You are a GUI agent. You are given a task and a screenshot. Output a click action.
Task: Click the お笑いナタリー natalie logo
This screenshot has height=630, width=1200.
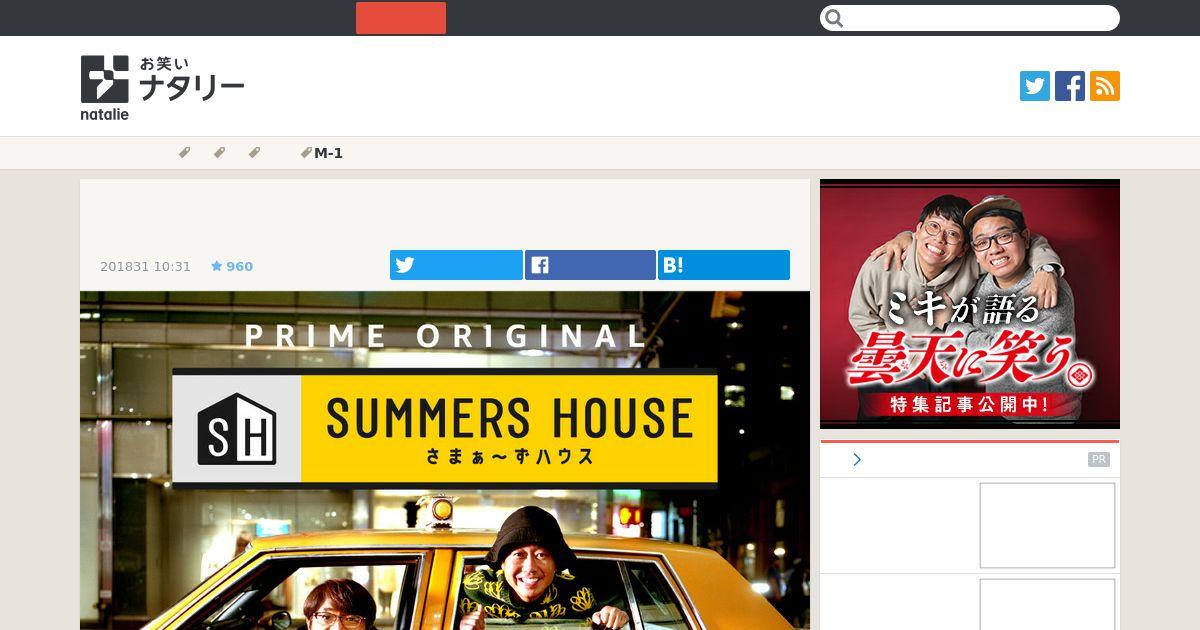tap(163, 88)
